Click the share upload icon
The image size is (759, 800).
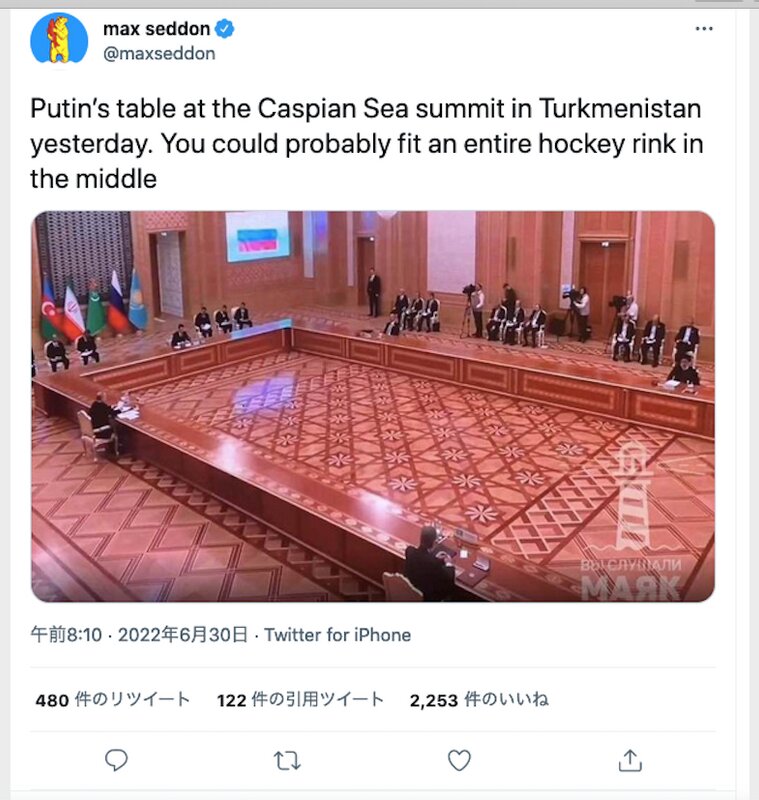click(x=630, y=760)
